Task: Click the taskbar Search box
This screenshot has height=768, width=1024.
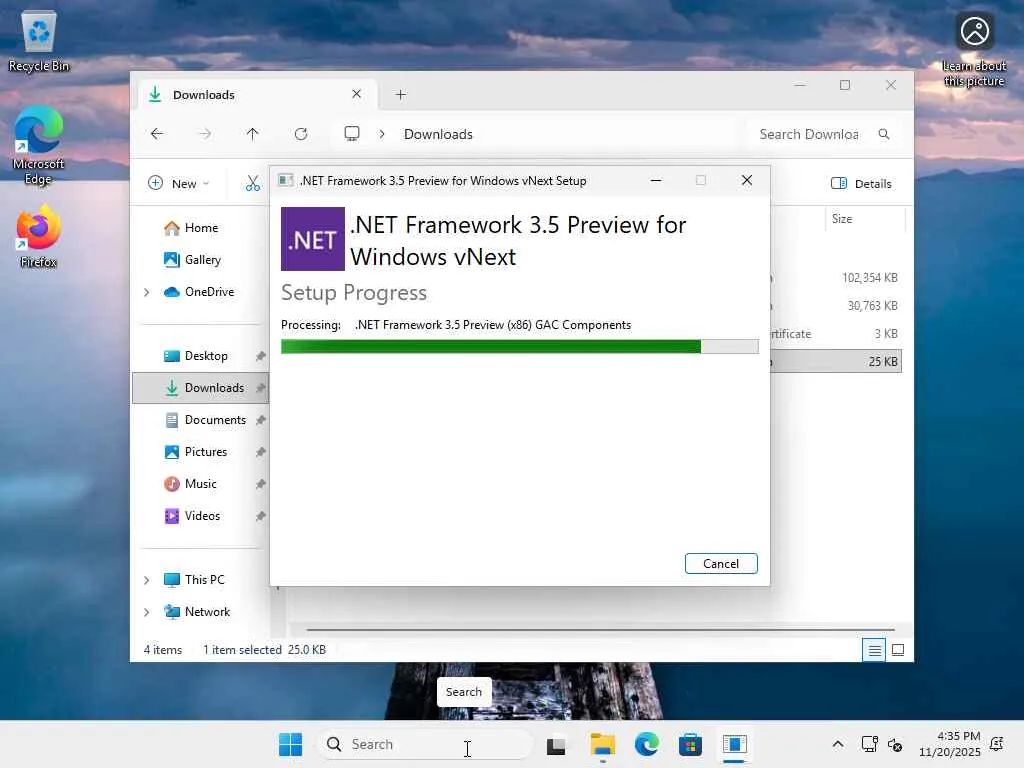Action: pos(424,744)
